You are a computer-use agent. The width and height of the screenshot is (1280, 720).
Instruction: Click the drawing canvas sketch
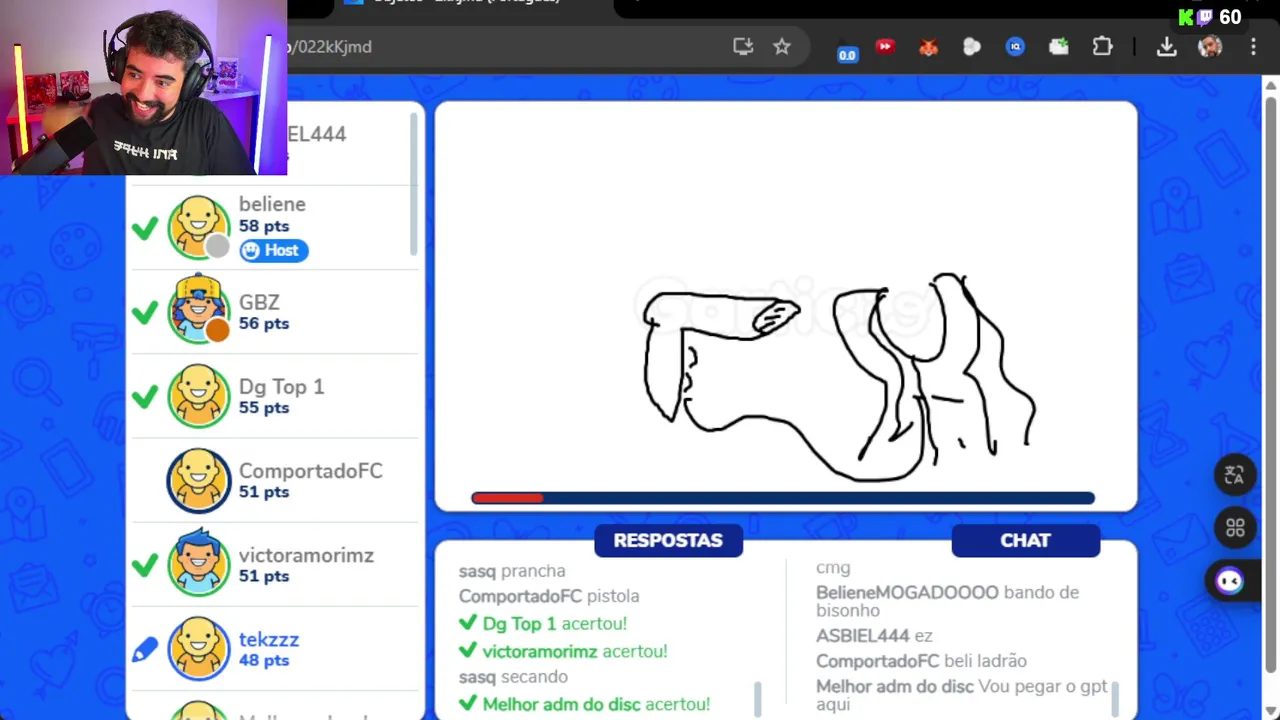[x=838, y=378]
